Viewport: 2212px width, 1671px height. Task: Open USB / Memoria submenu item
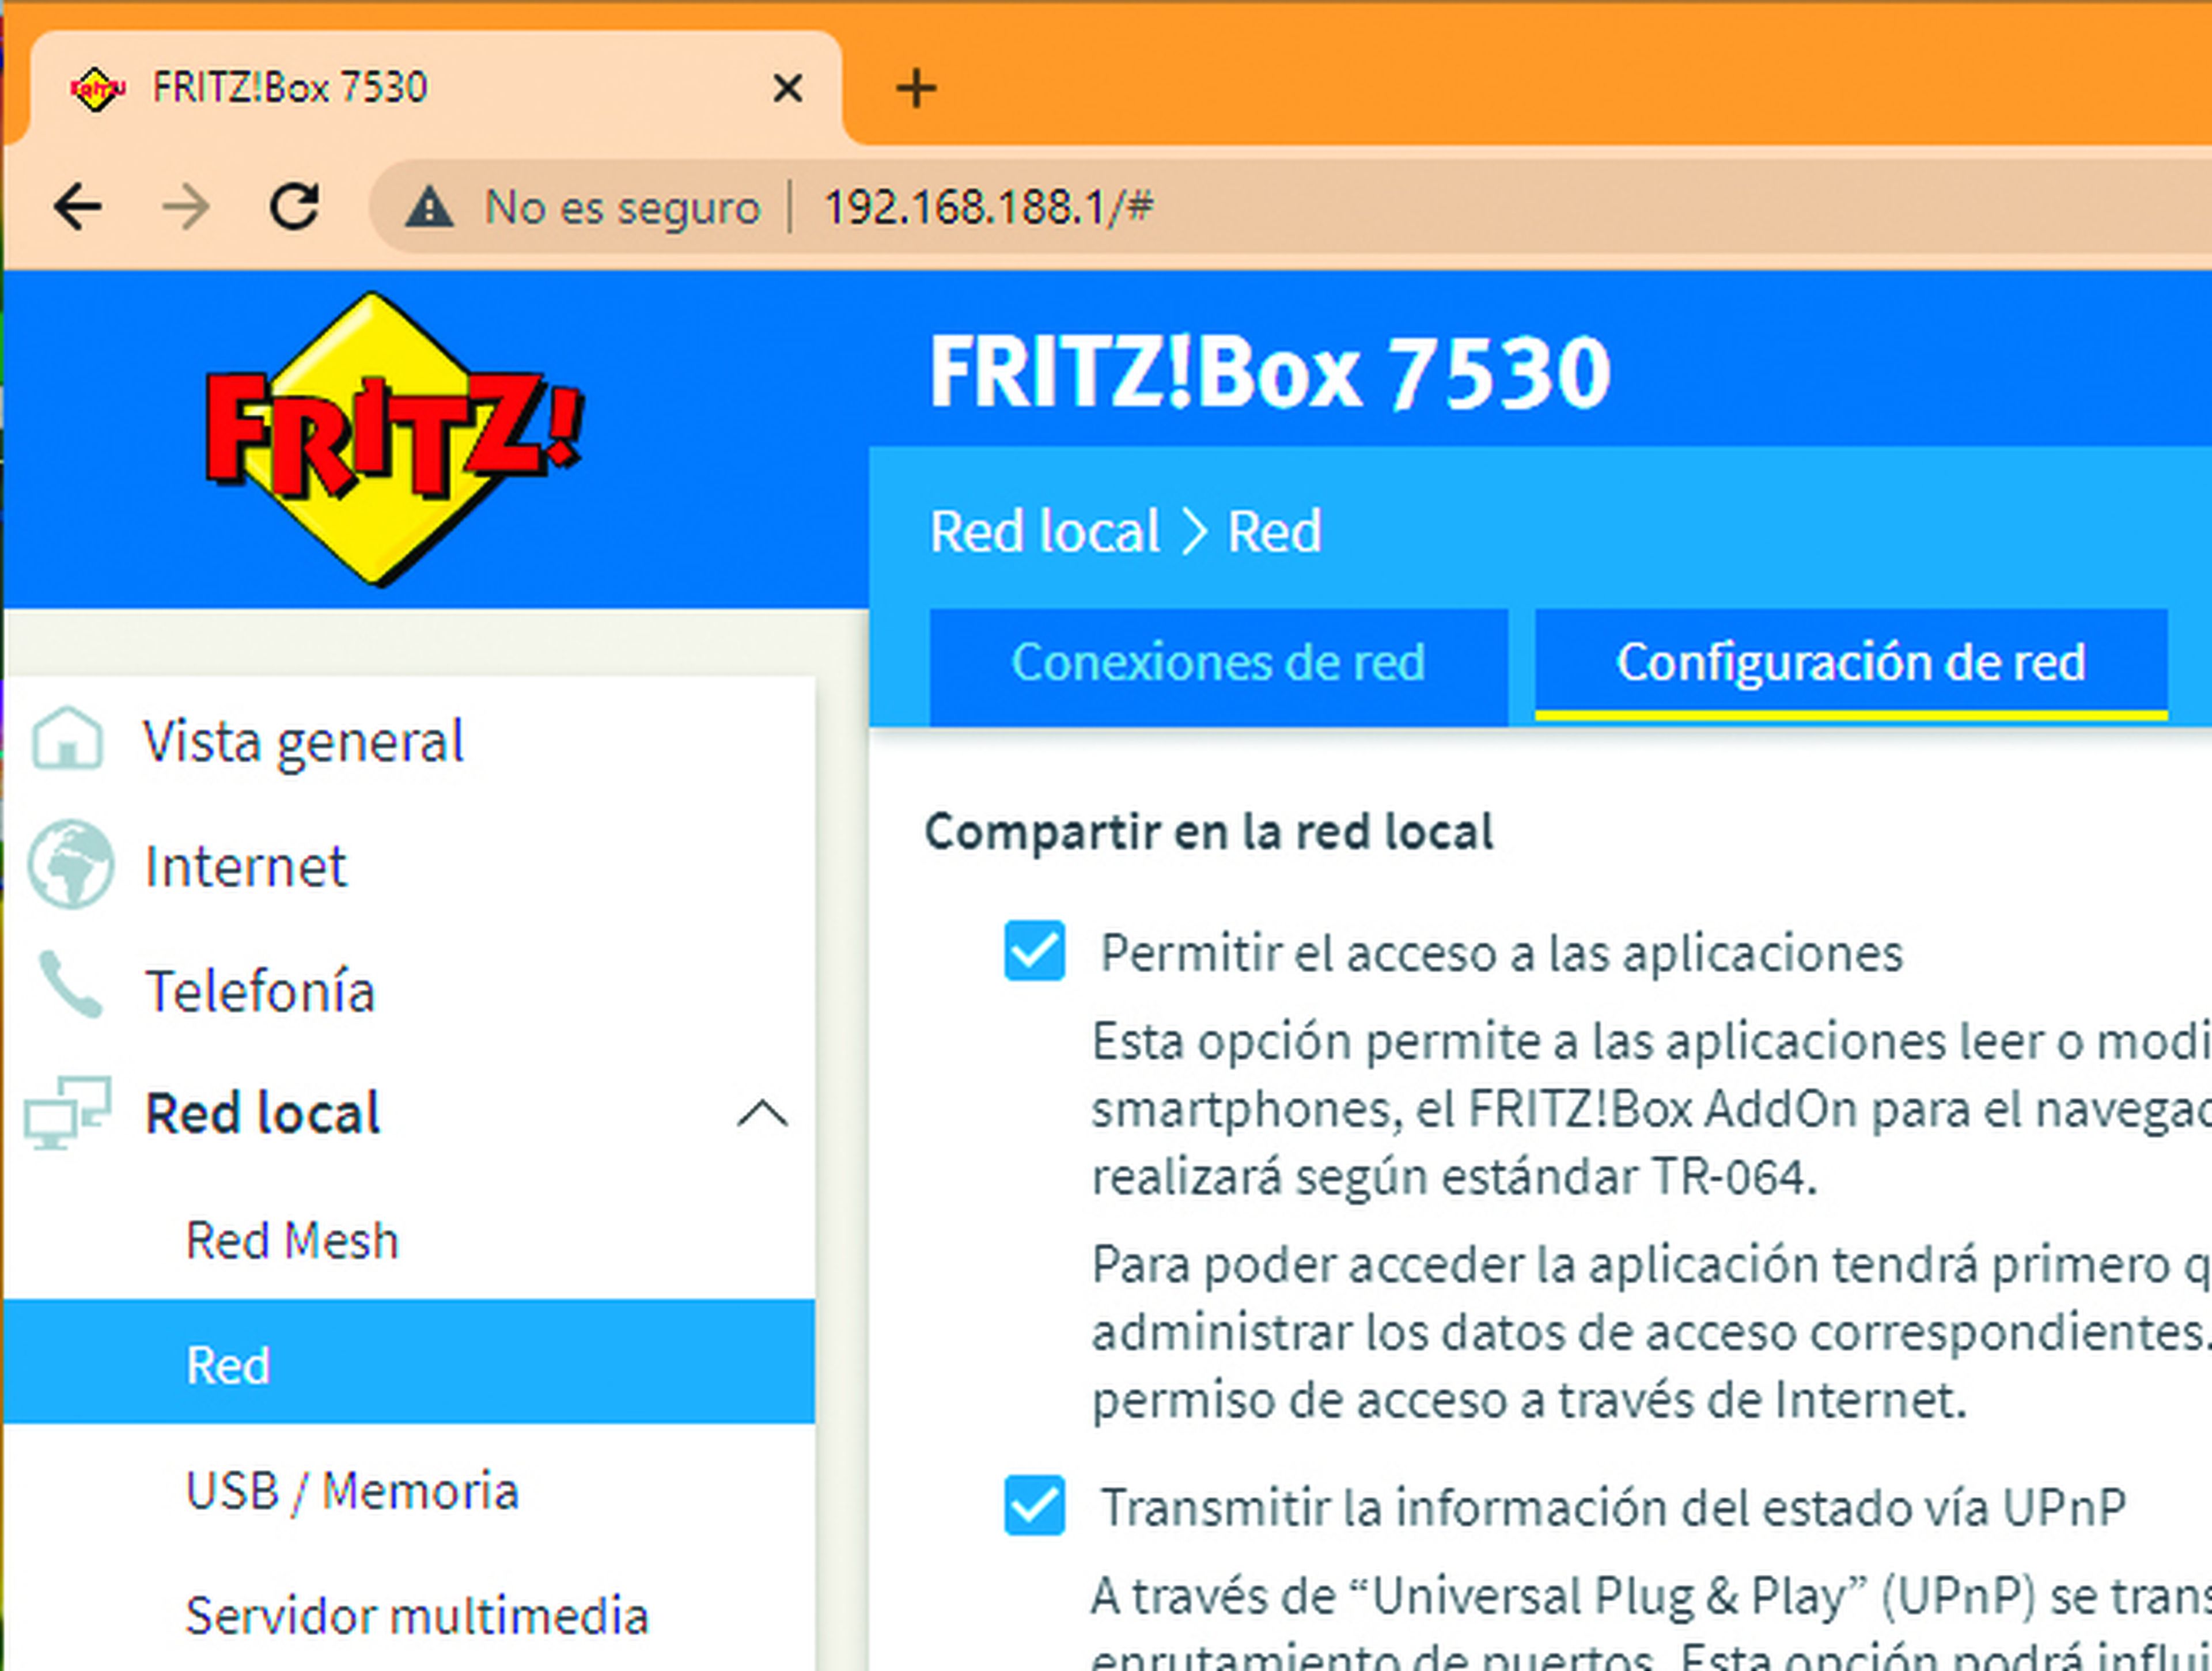(352, 1491)
